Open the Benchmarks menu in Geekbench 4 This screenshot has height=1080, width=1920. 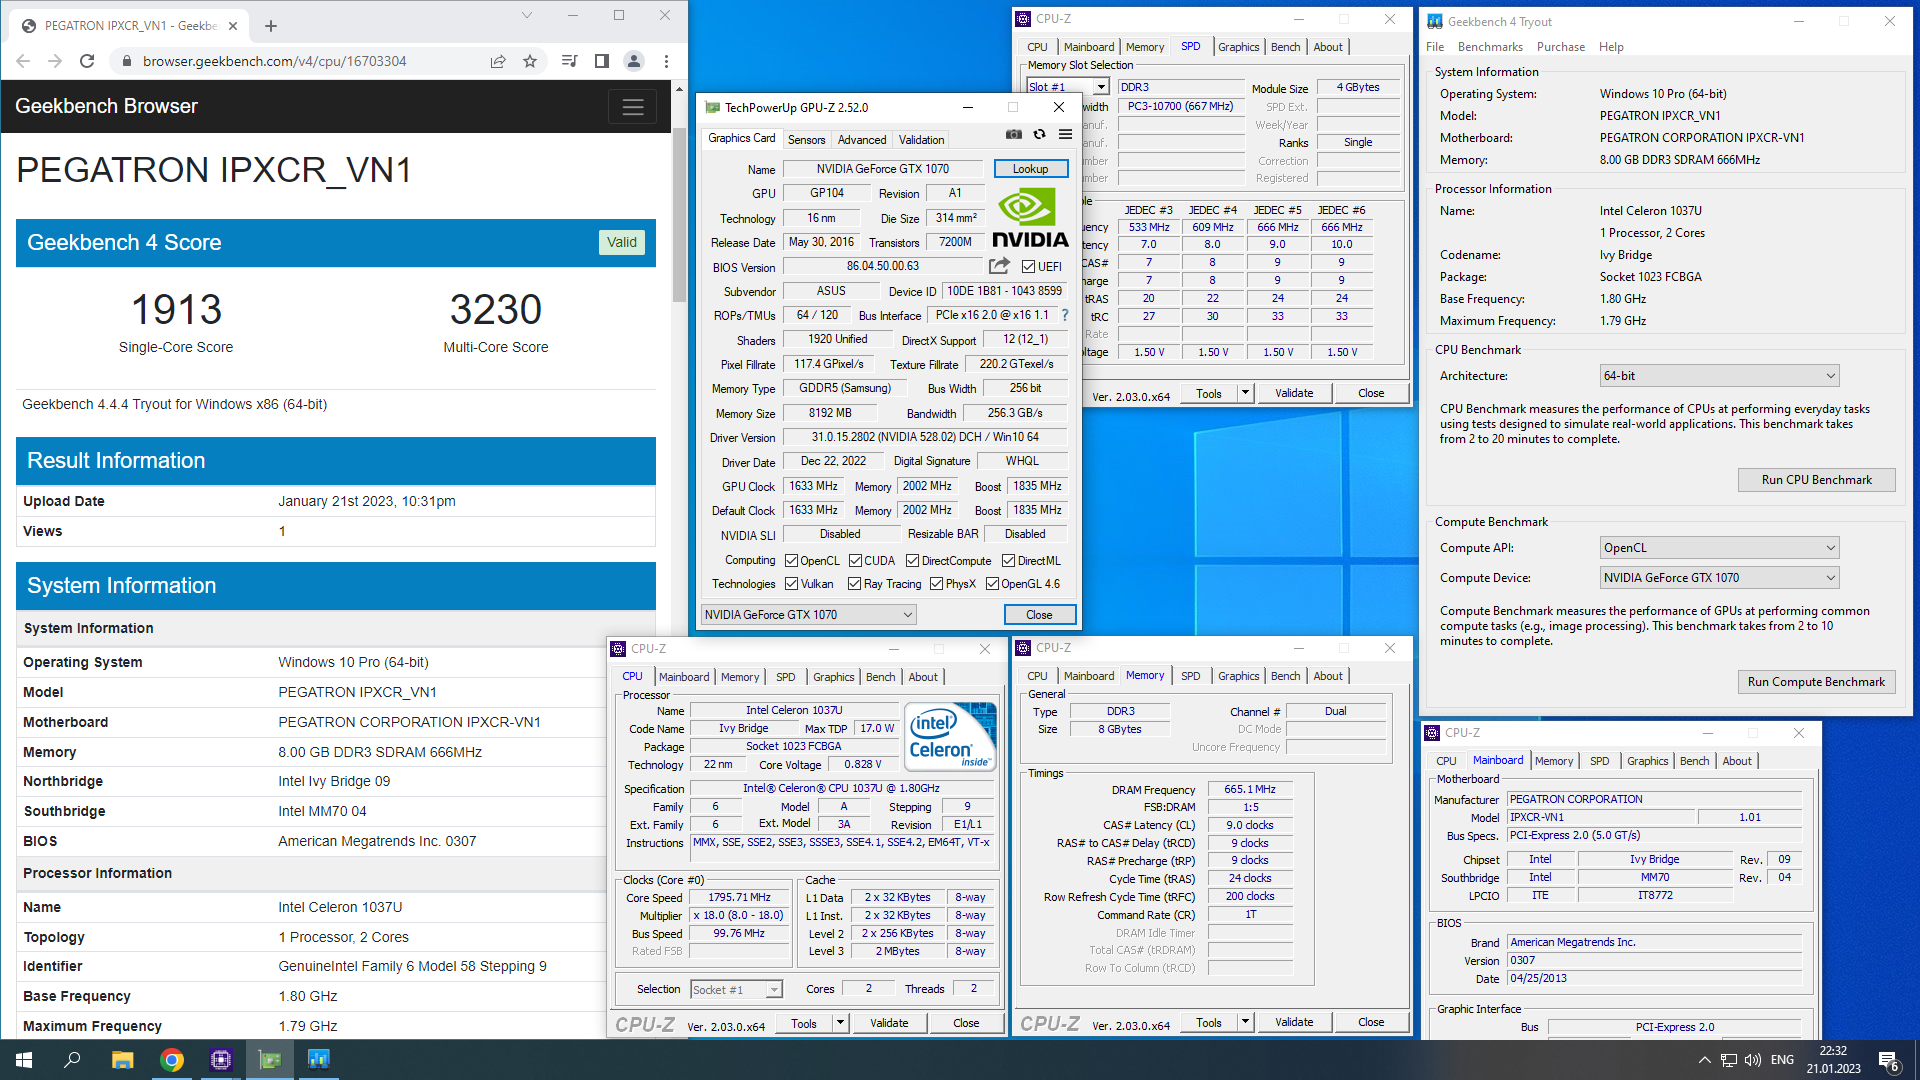click(x=1490, y=47)
